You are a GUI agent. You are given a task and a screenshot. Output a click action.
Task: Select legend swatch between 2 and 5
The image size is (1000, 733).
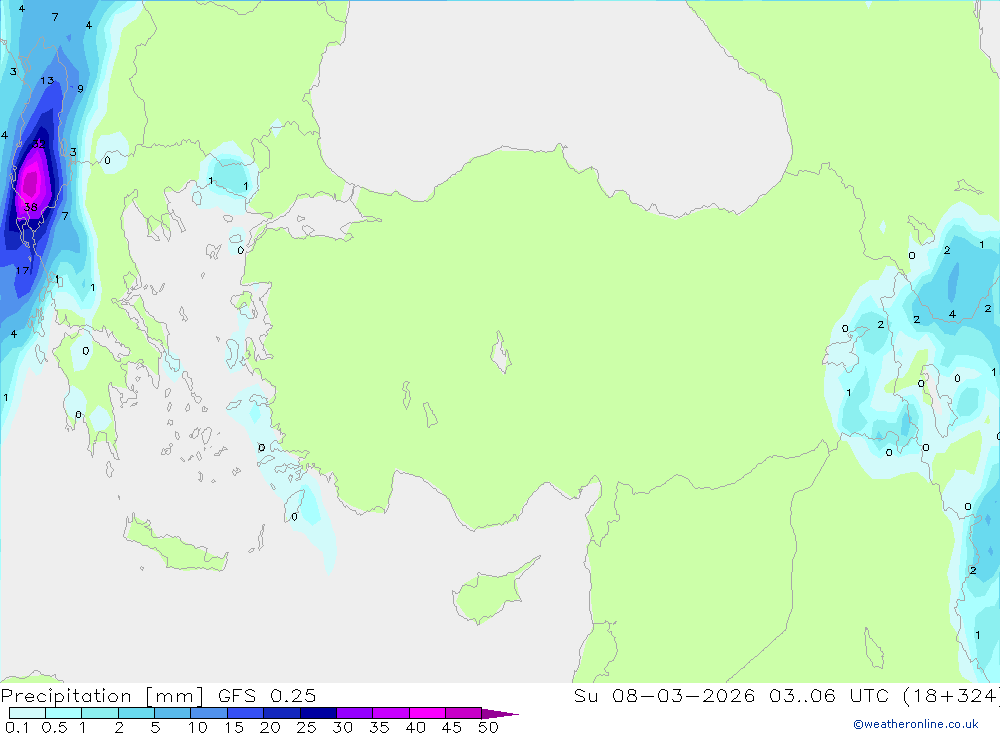point(136,713)
